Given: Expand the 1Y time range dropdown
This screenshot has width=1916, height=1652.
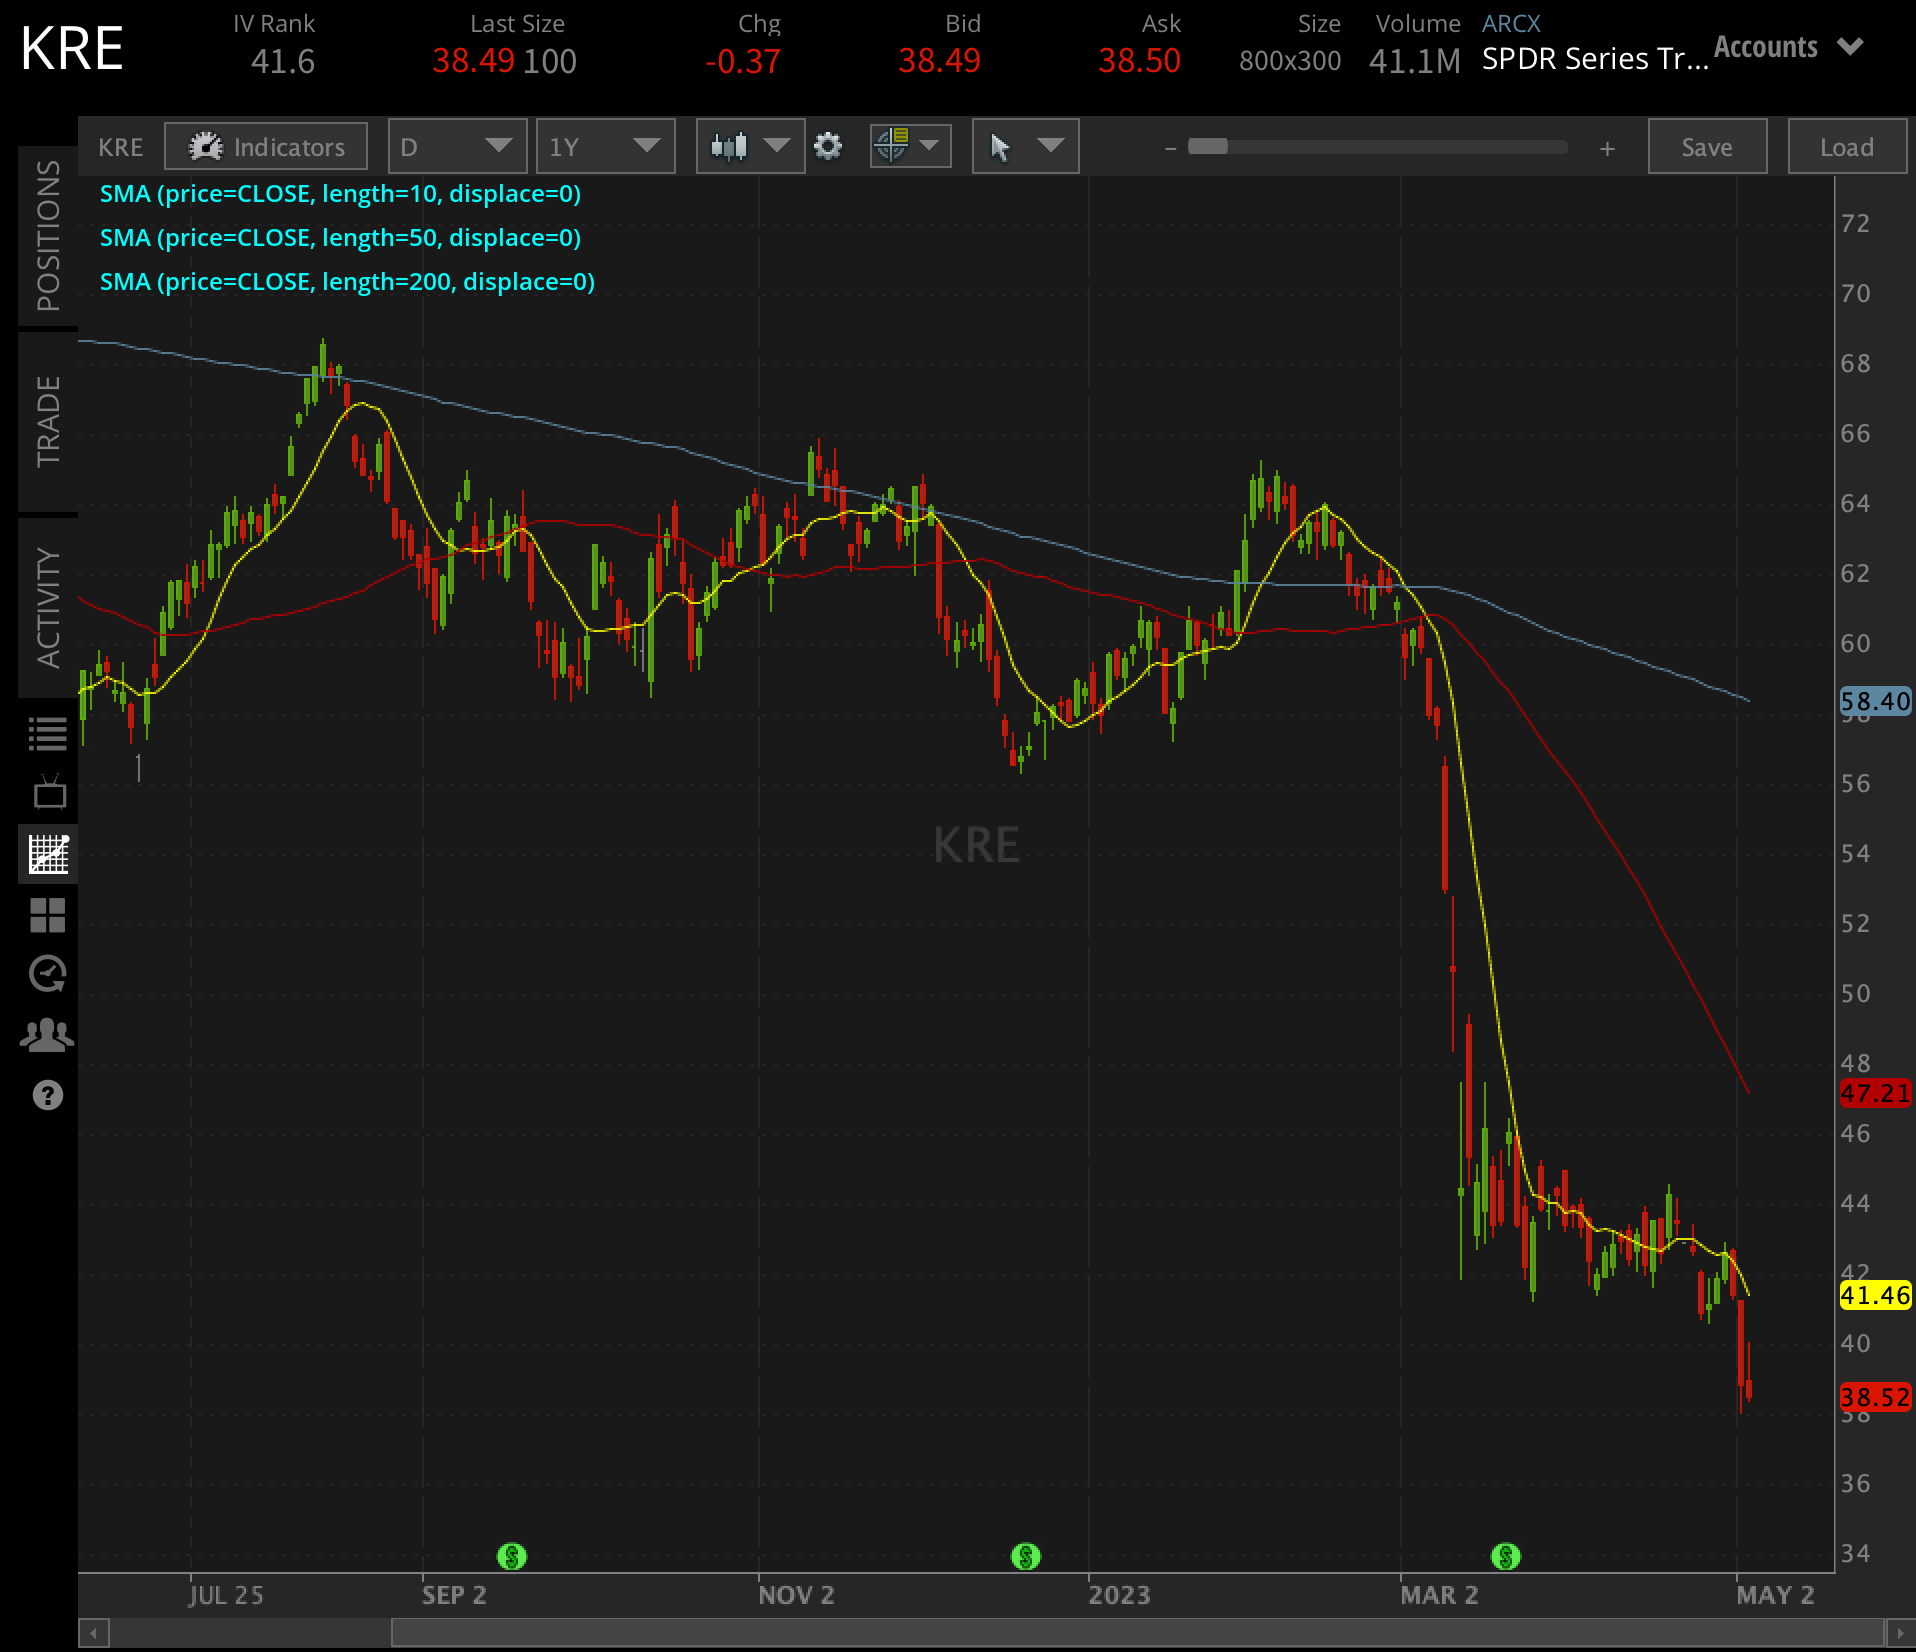Looking at the screenshot, I should [605, 145].
